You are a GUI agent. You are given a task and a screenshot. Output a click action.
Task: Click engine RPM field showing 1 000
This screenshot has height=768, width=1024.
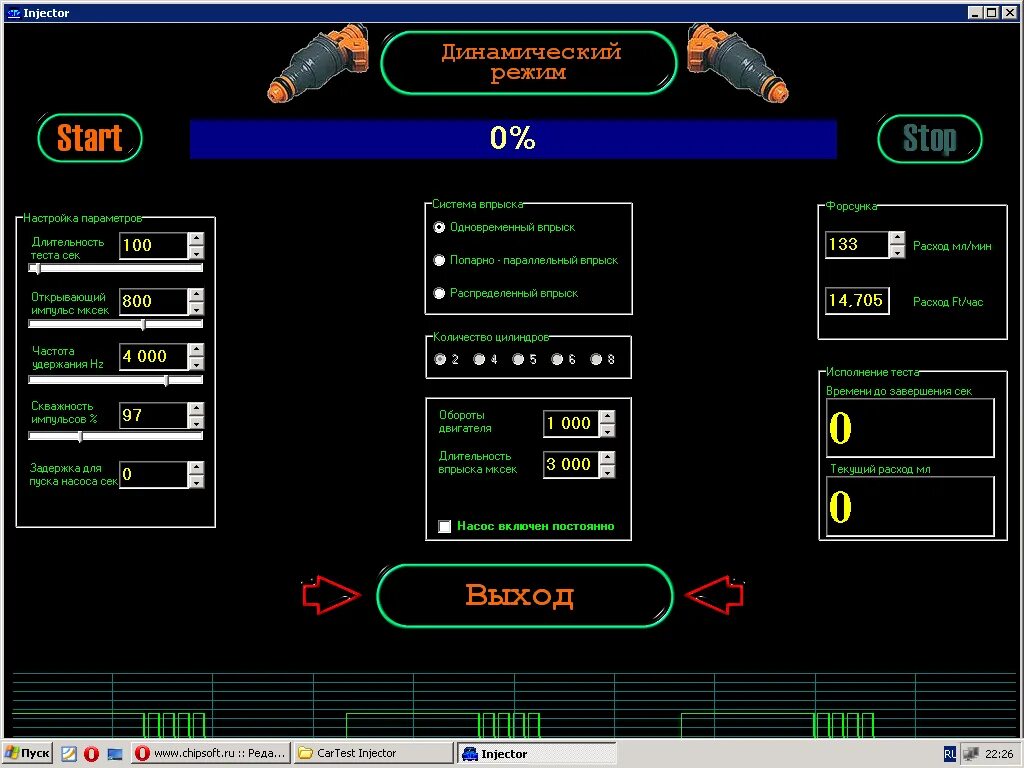(x=571, y=423)
